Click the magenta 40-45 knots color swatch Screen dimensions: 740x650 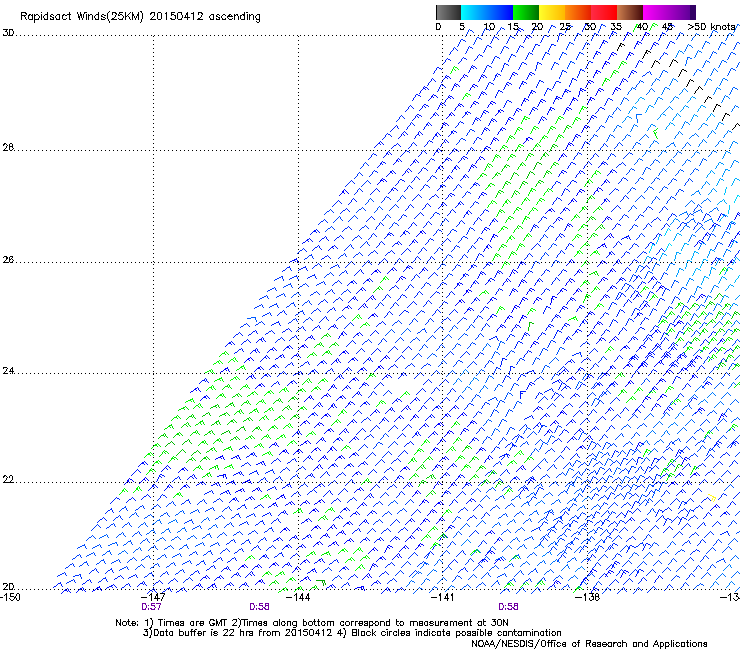pyautogui.click(x=656, y=12)
